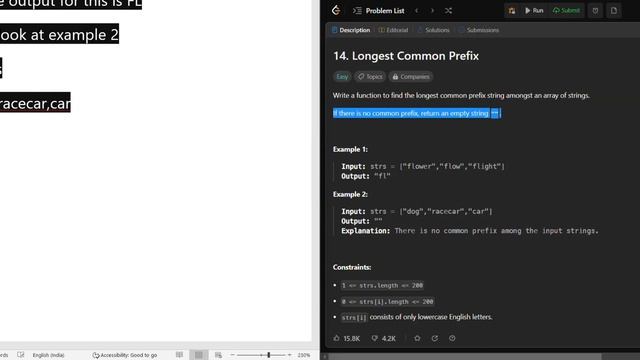Viewport: 640px width, 360px height.
Task: Open the Problem List panel
Action: click(378, 11)
